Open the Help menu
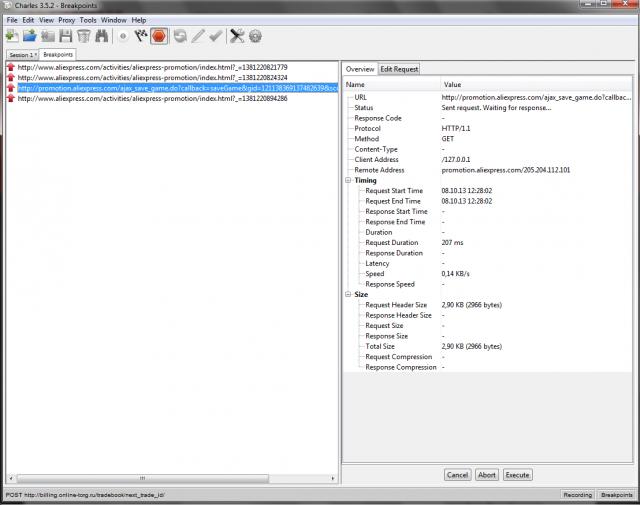The image size is (640, 505). click(139, 20)
